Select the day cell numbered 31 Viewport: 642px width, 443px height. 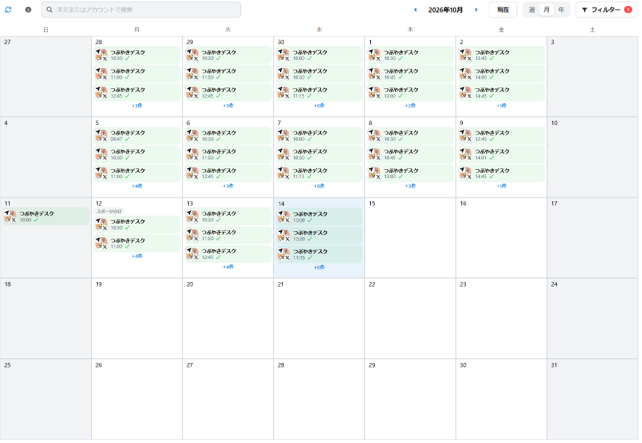click(x=592, y=399)
